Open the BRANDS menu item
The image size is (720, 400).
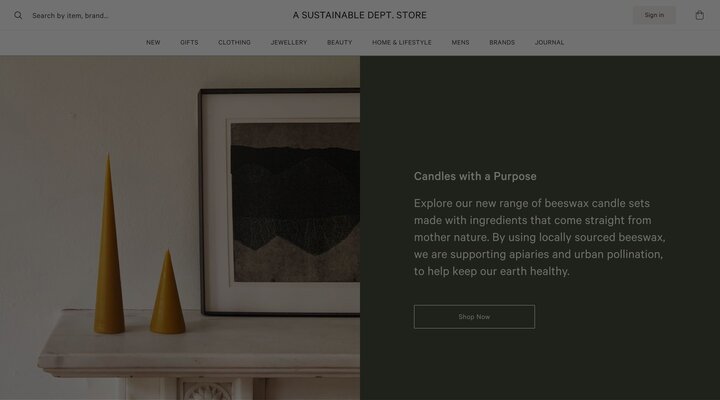click(502, 42)
